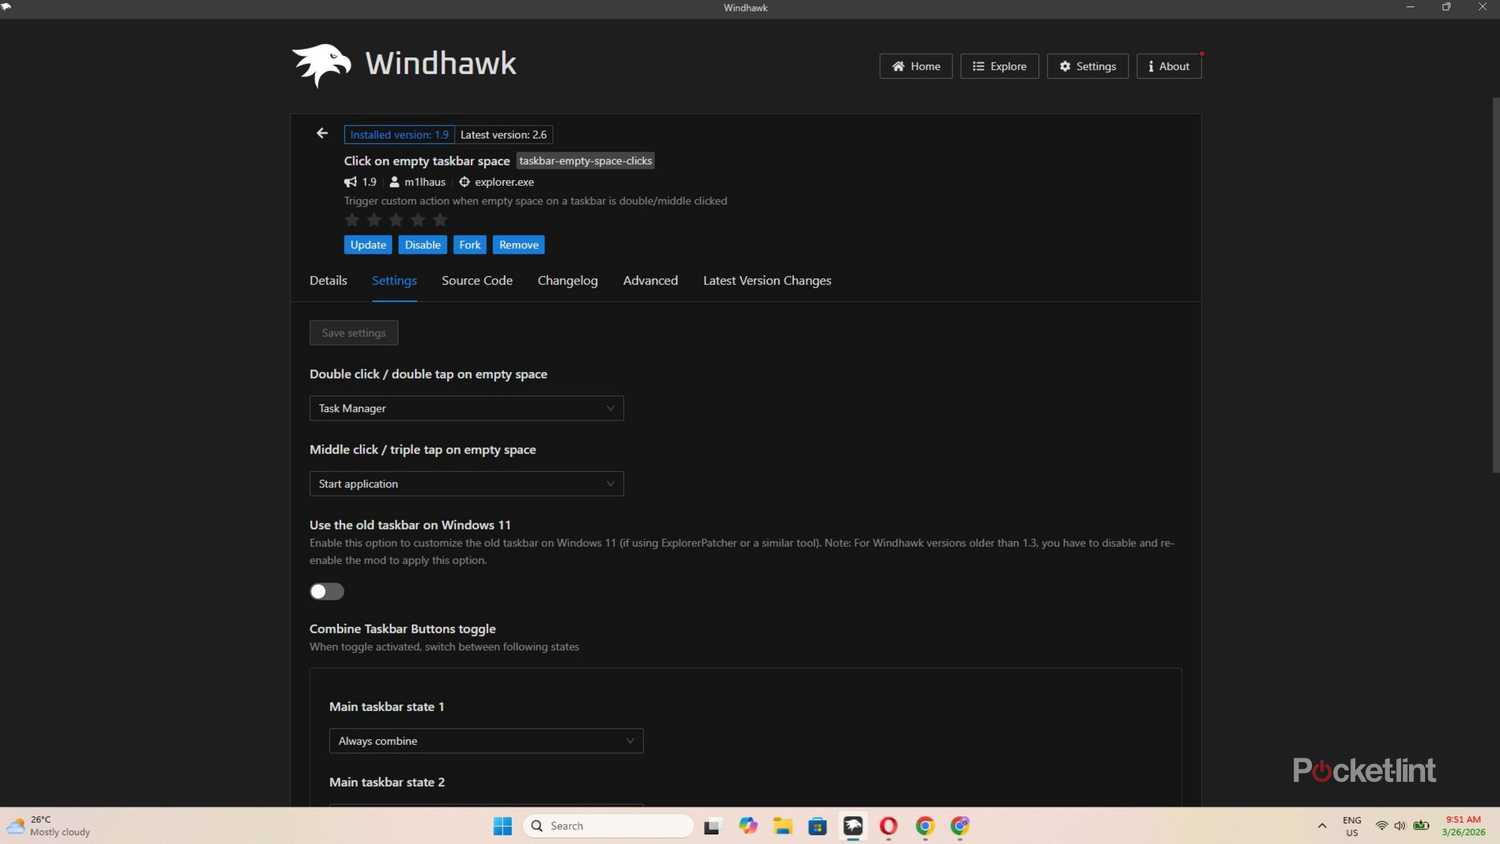This screenshot has height=844, width=1500.
Task: Launch Copilot from the taskbar
Action: (x=748, y=825)
